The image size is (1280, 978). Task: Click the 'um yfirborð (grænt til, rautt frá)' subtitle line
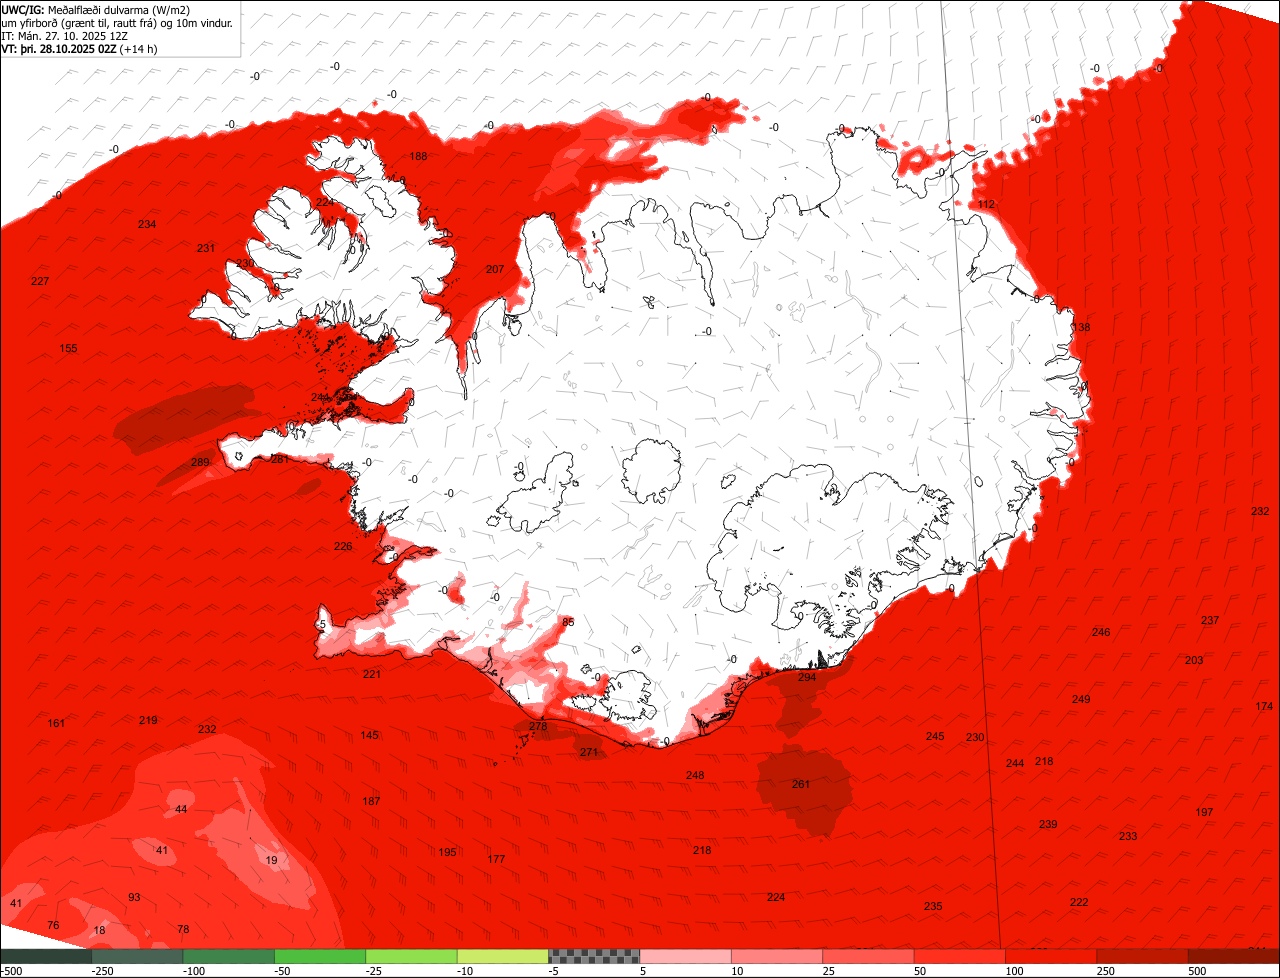coord(118,23)
